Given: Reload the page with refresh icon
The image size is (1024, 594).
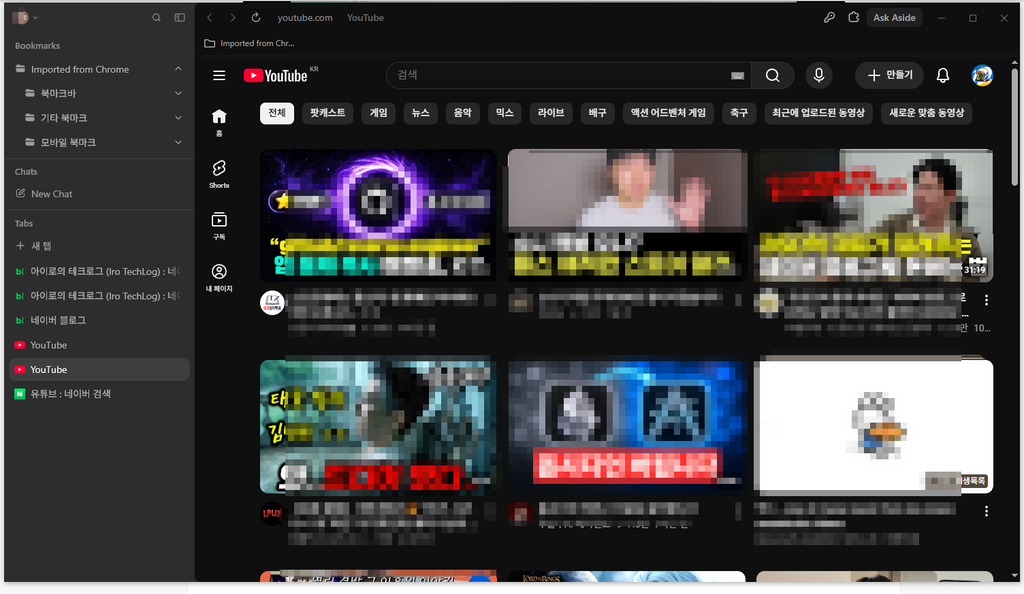Looking at the screenshot, I should pyautogui.click(x=256, y=18).
